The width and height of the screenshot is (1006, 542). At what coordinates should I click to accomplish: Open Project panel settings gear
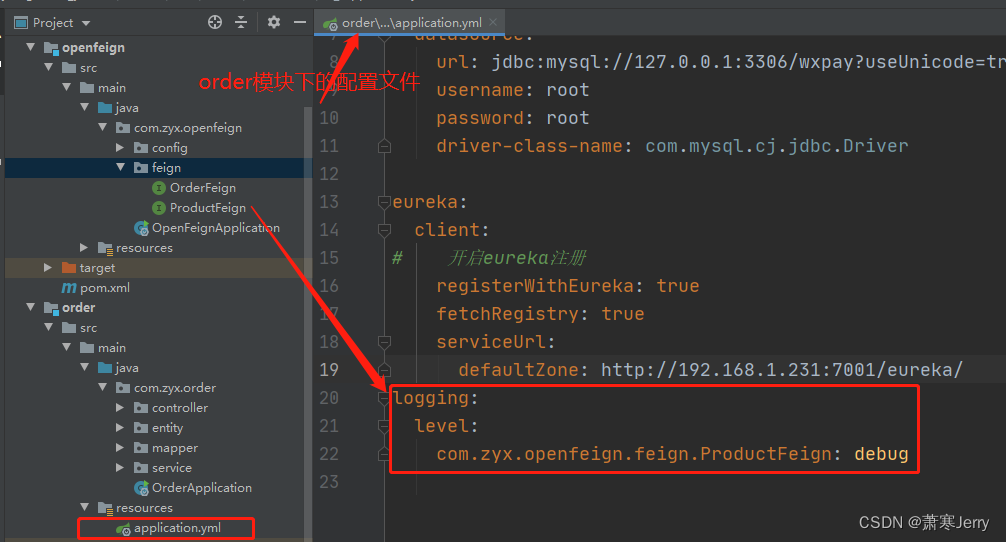(x=274, y=22)
